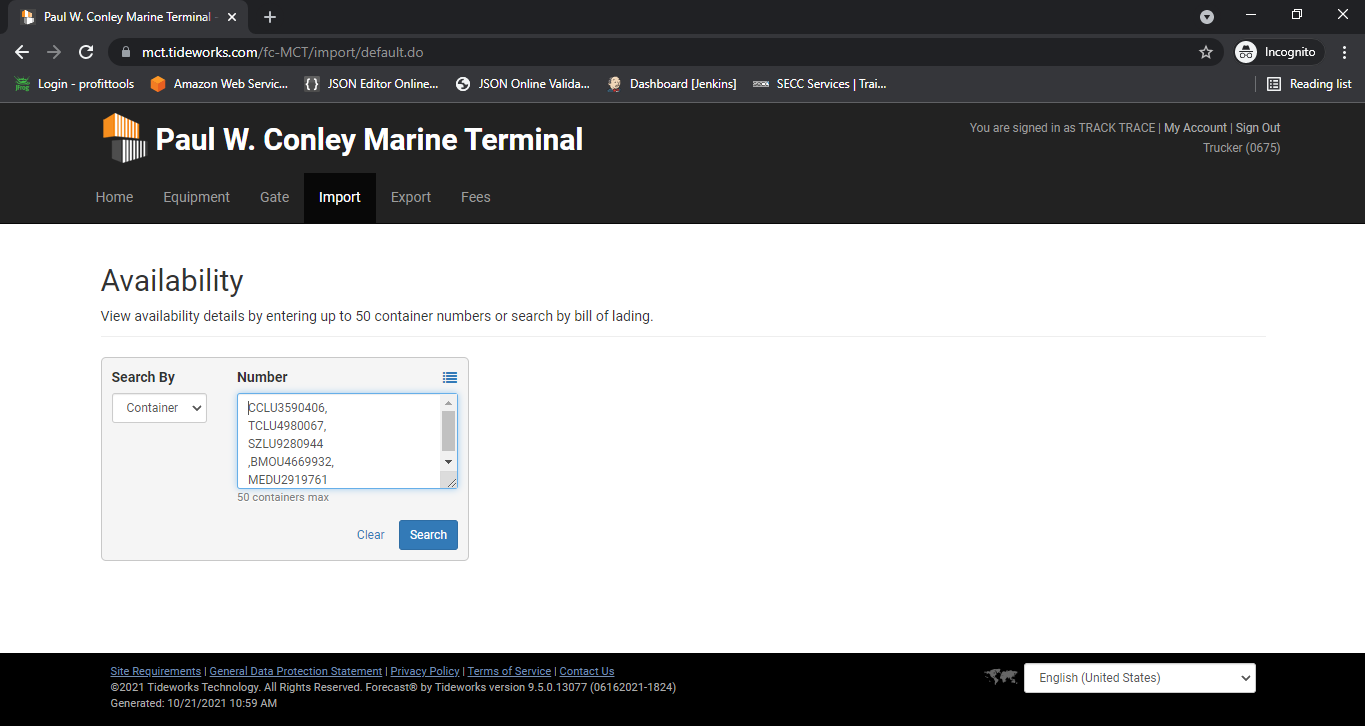This screenshot has height=726, width=1365.
Task: Open Dashboard [Jenkins] bookmark
Action: click(671, 84)
